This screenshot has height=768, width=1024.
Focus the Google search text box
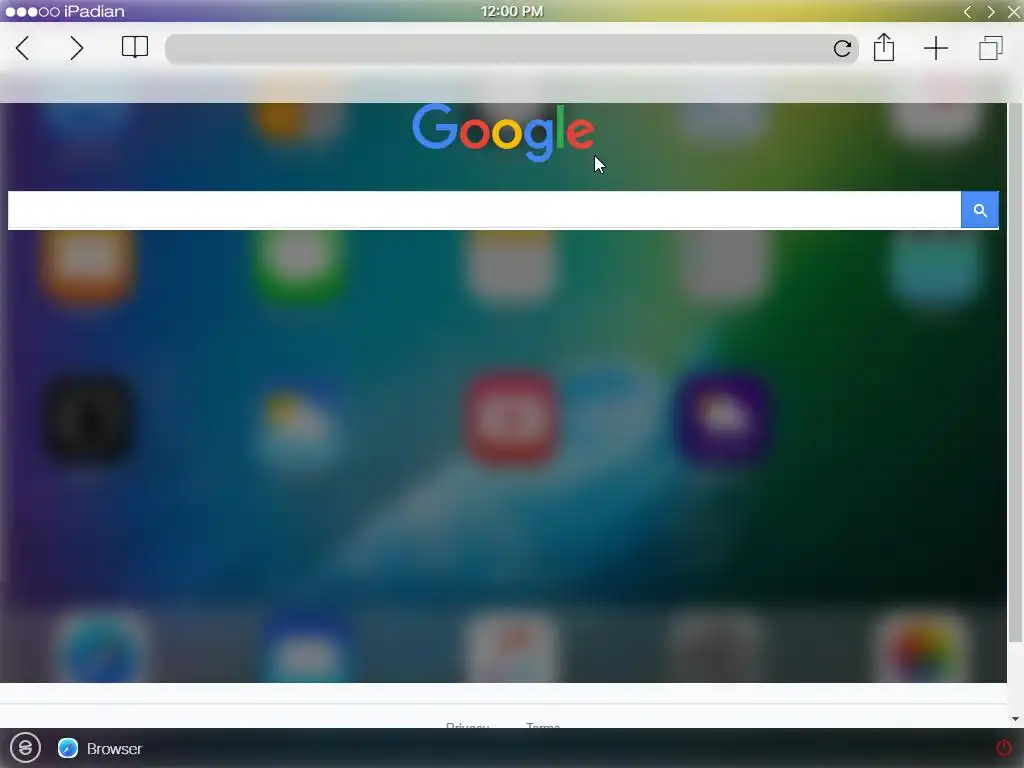point(484,210)
